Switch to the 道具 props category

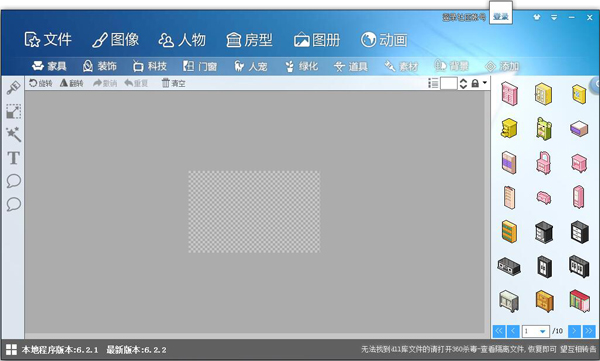pos(351,66)
